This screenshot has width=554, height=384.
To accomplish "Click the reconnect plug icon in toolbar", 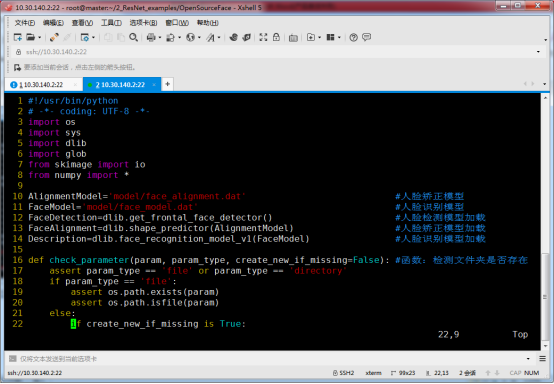I will tap(54, 37).
